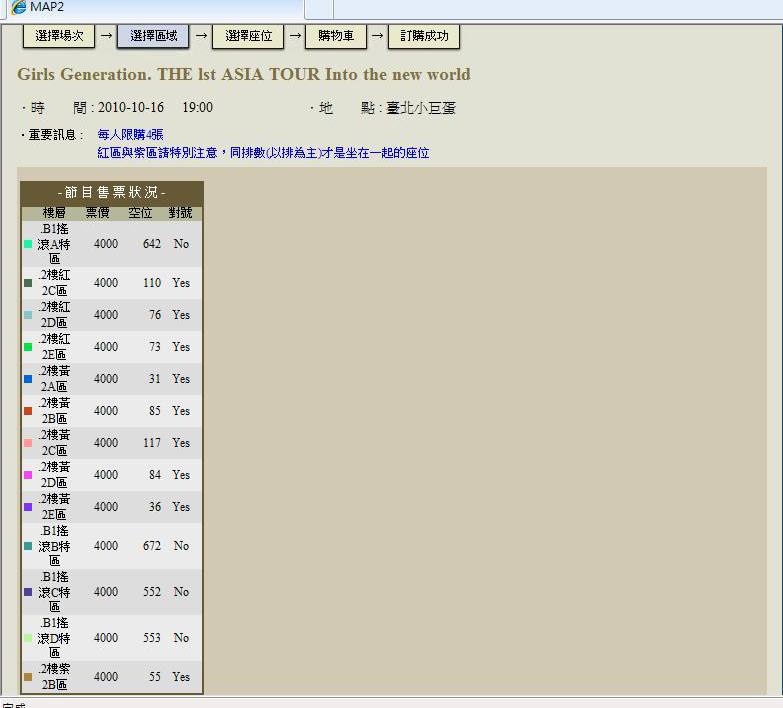Click the 85 vacancy count
Viewport: 783px width, 708px height.
[155, 410]
